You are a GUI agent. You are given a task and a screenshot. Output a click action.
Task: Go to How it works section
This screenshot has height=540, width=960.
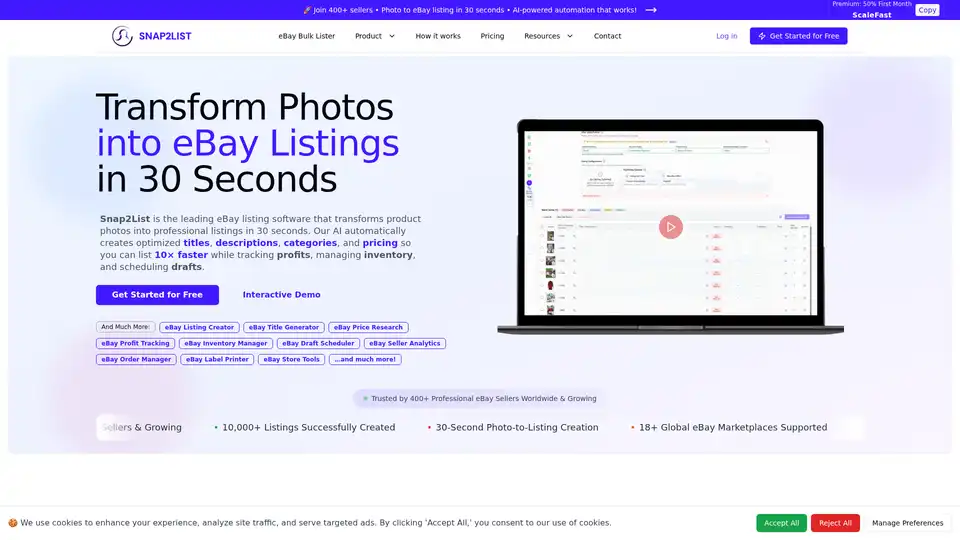[x=438, y=36]
